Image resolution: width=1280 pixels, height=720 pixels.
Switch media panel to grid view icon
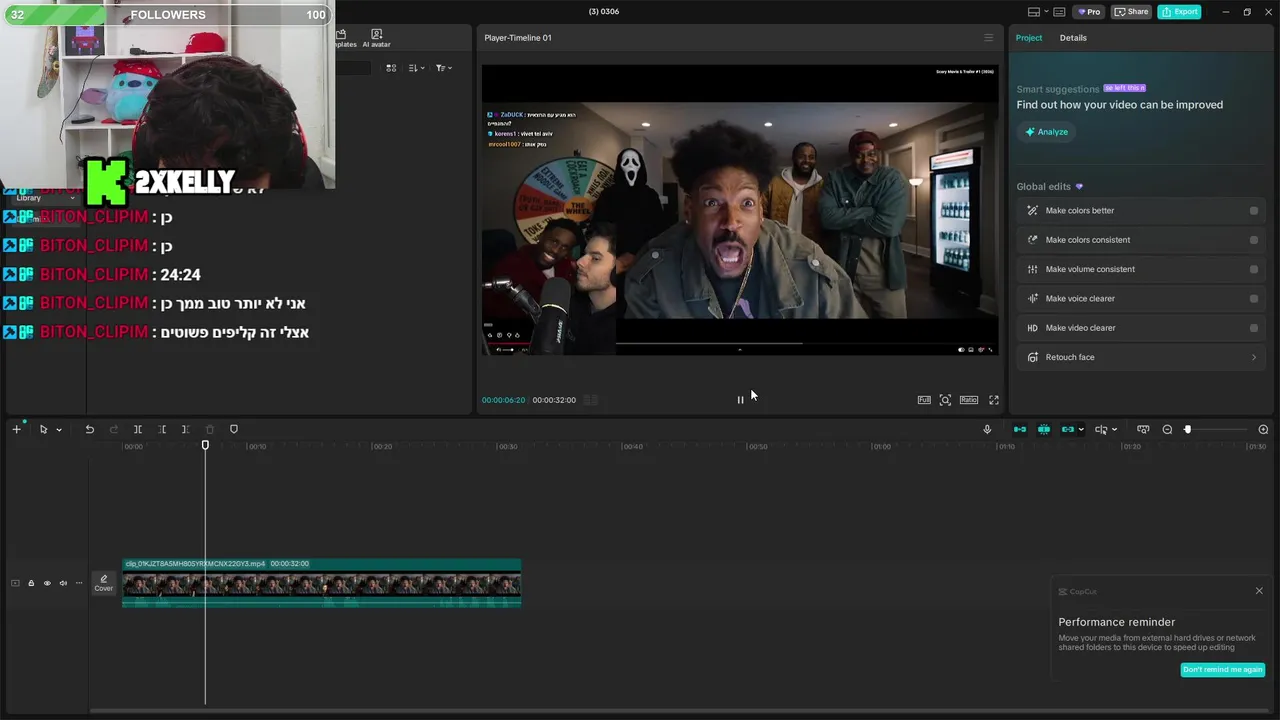pos(391,68)
